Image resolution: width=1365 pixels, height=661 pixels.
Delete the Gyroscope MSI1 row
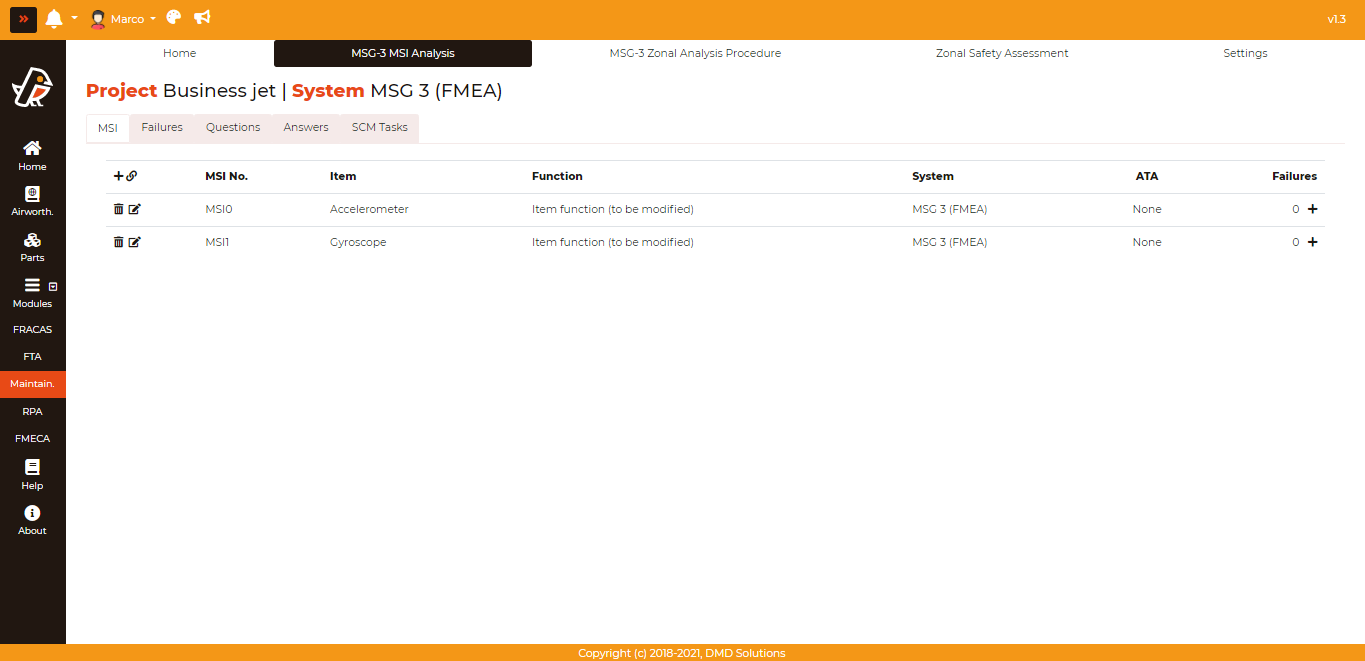point(118,242)
